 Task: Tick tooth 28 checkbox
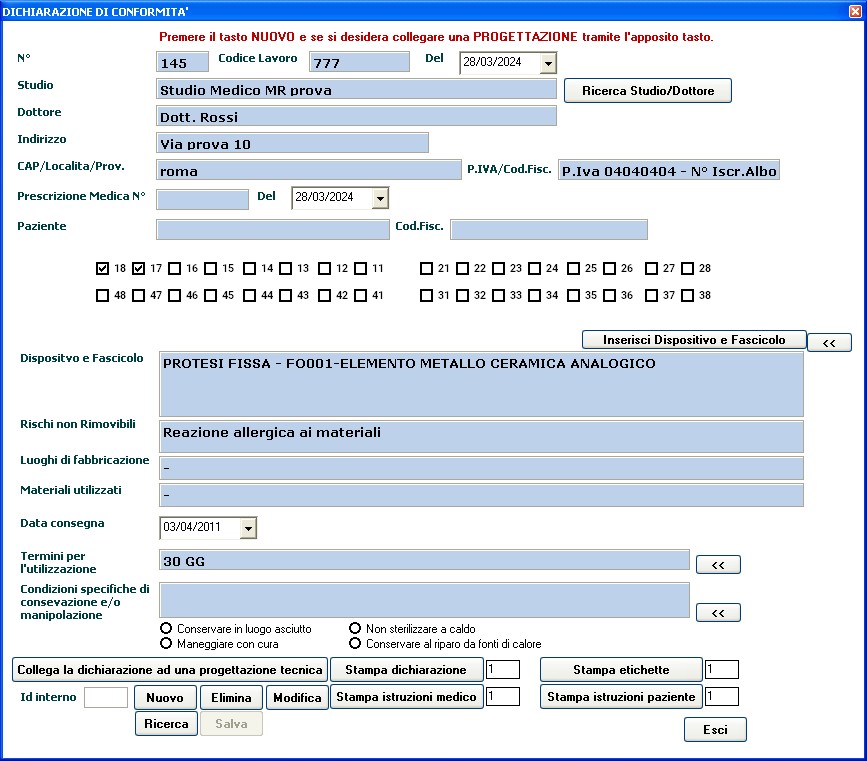pos(687,269)
